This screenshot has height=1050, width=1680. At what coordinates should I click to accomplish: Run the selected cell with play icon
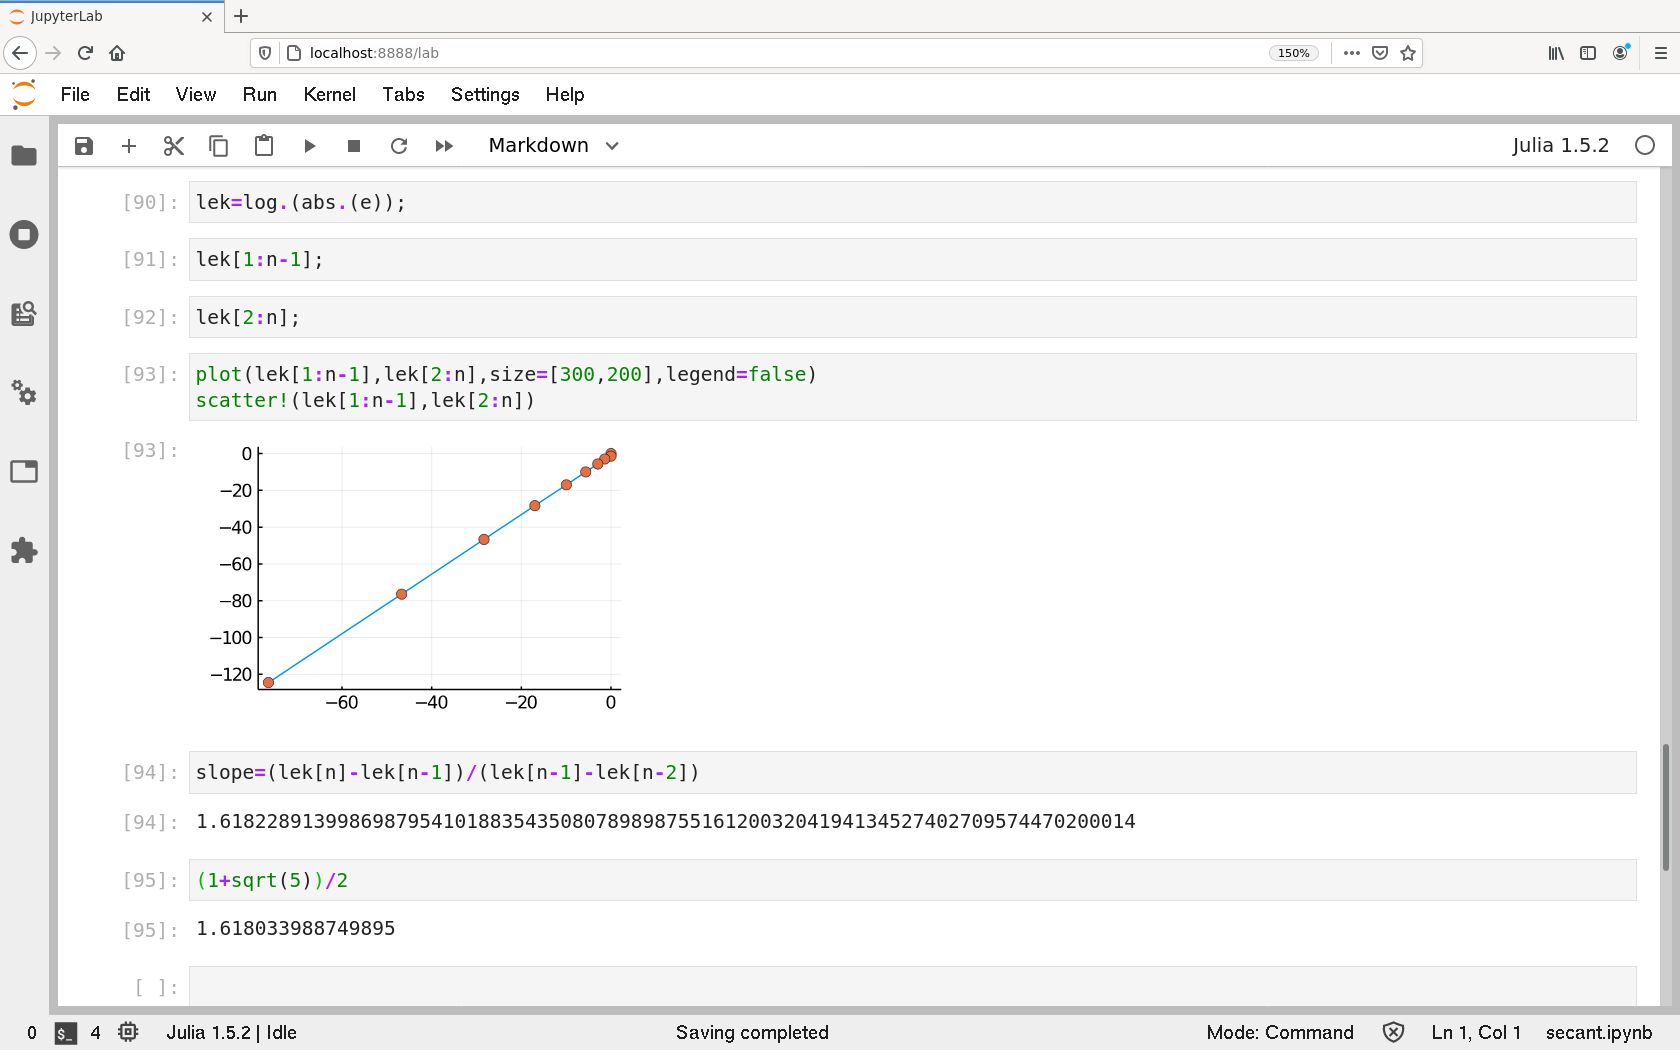click(x=310, y=146)
